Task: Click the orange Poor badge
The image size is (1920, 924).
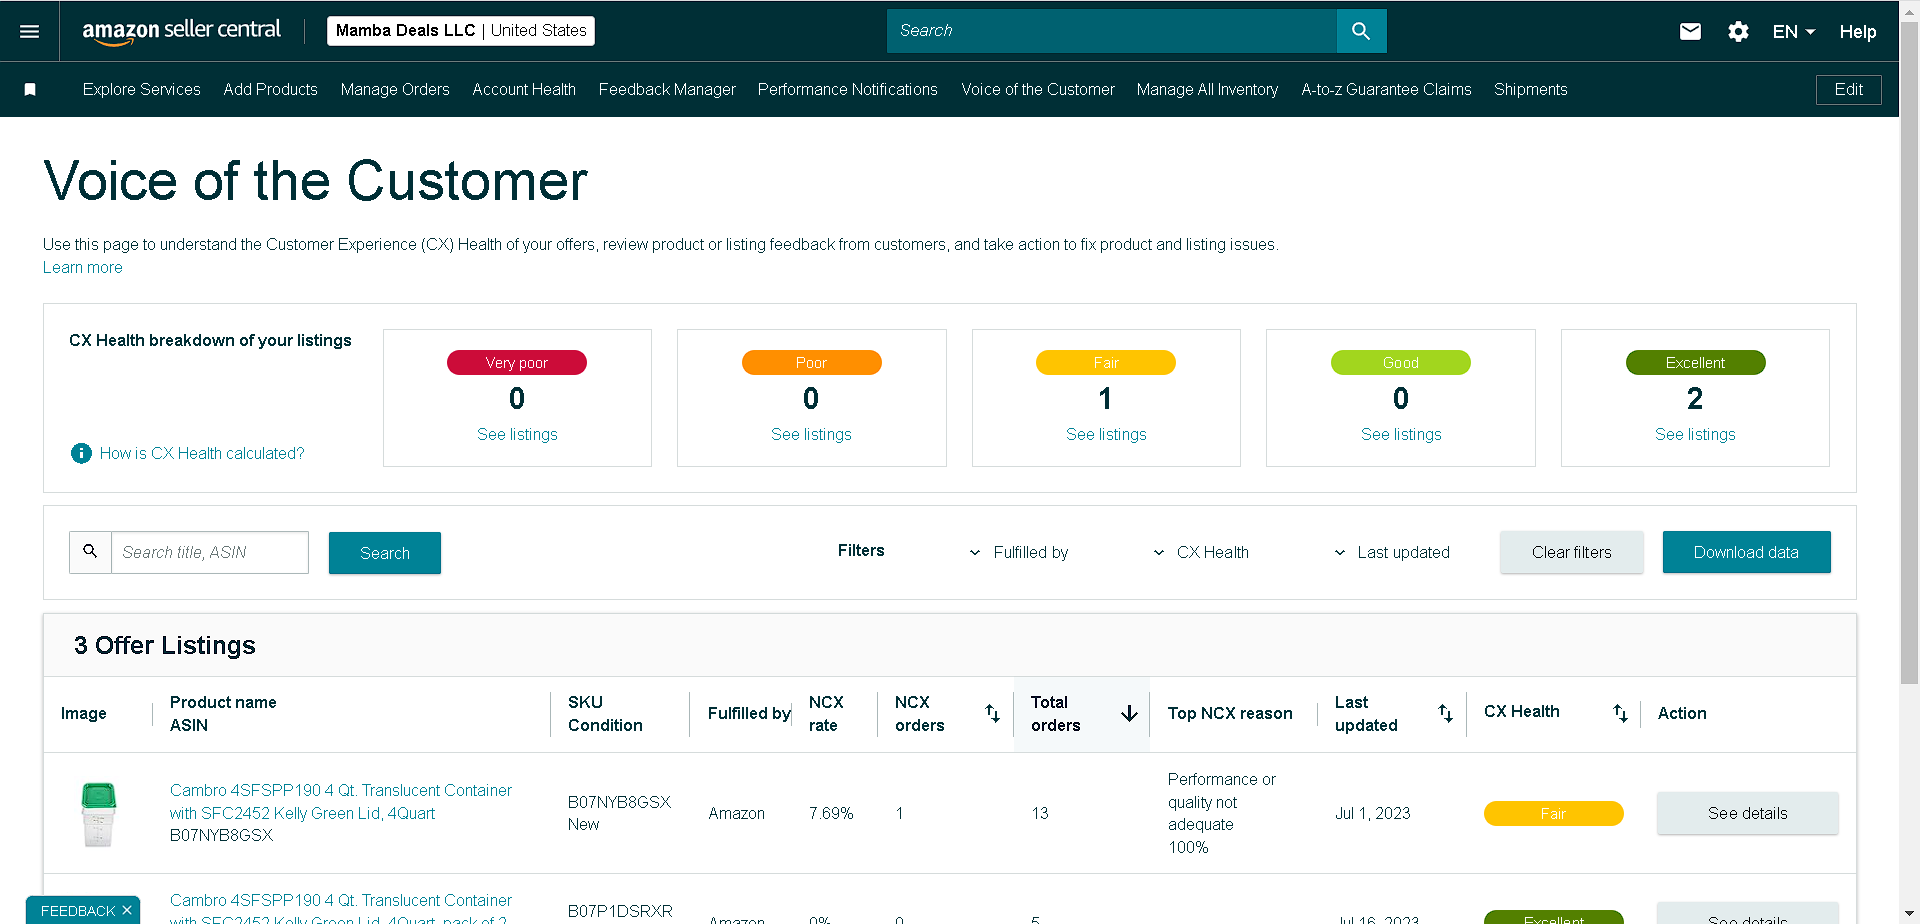Action: click(811, 362)
